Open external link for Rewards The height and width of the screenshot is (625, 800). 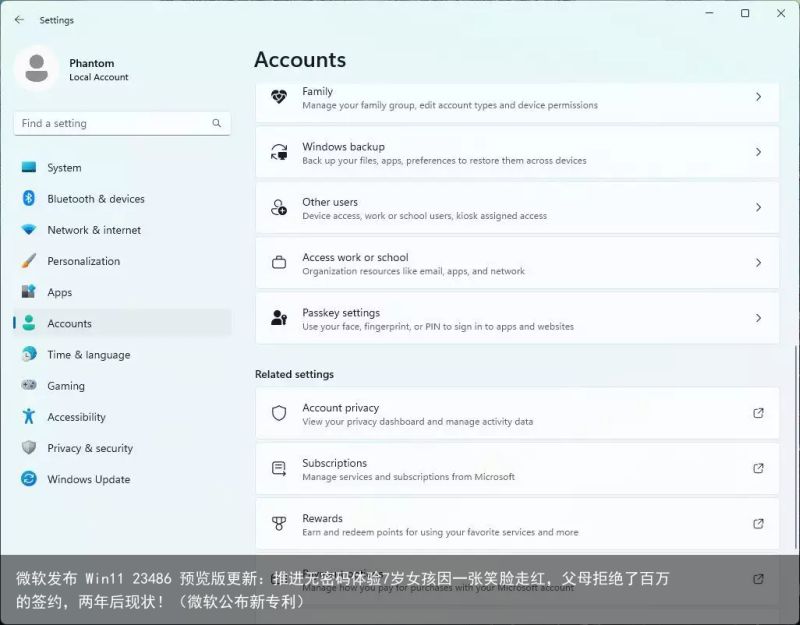coord(758,523)
